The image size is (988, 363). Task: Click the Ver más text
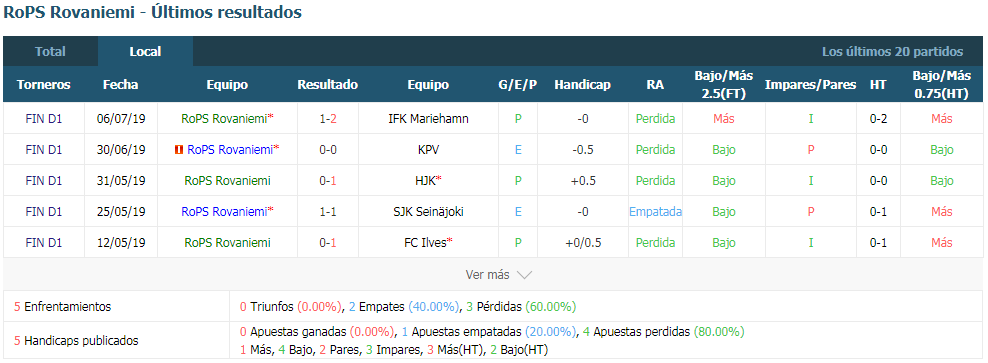(x=487, y=275)
